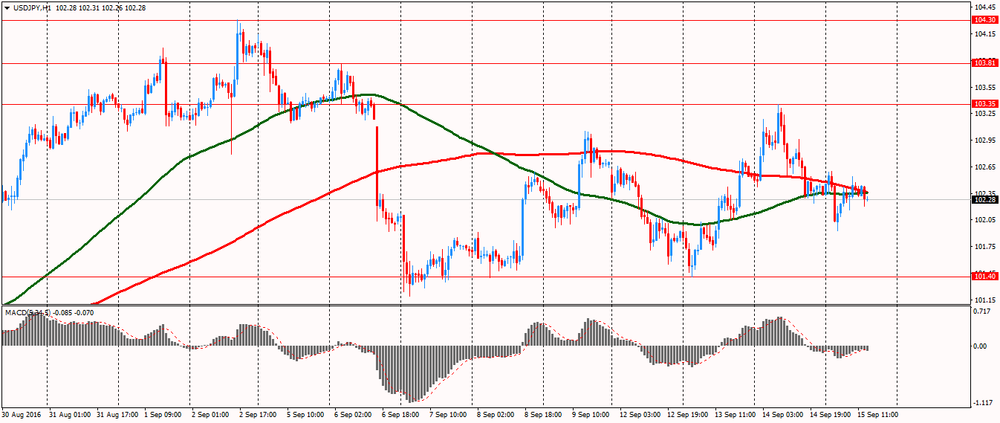
Task: Click the 102.05 price scale value
Action: pyautogui.click(x=984, y=219)
